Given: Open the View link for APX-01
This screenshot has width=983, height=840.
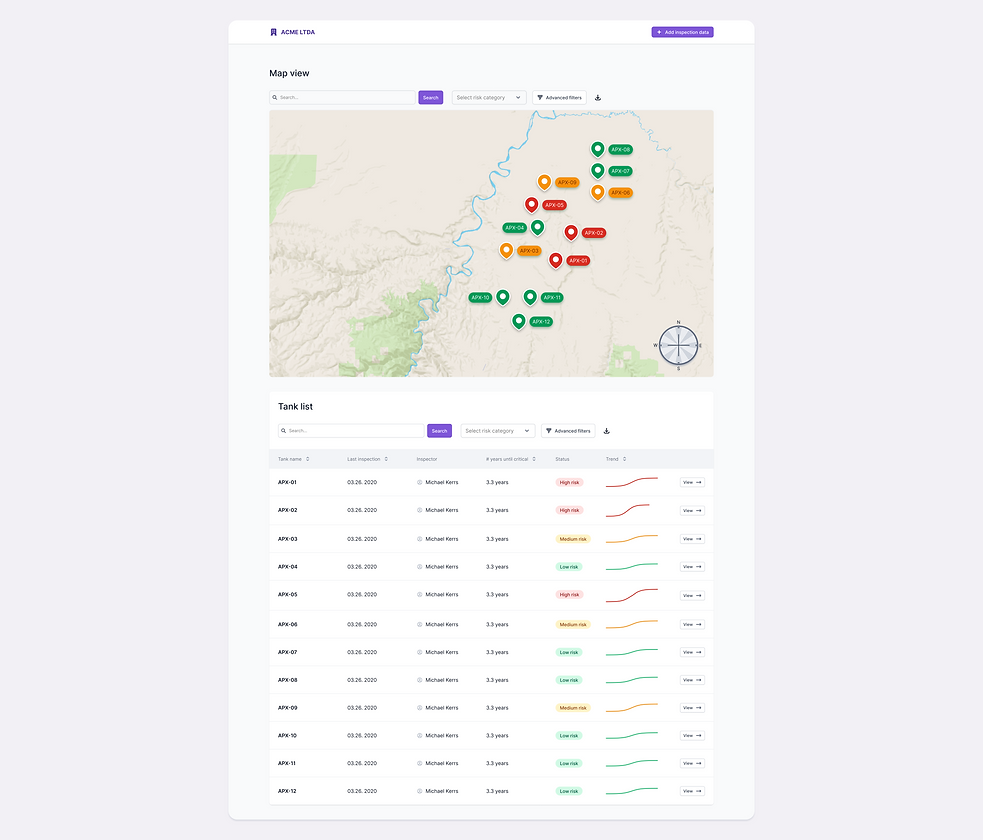Looking at the screenshot, I should point(691,482).
